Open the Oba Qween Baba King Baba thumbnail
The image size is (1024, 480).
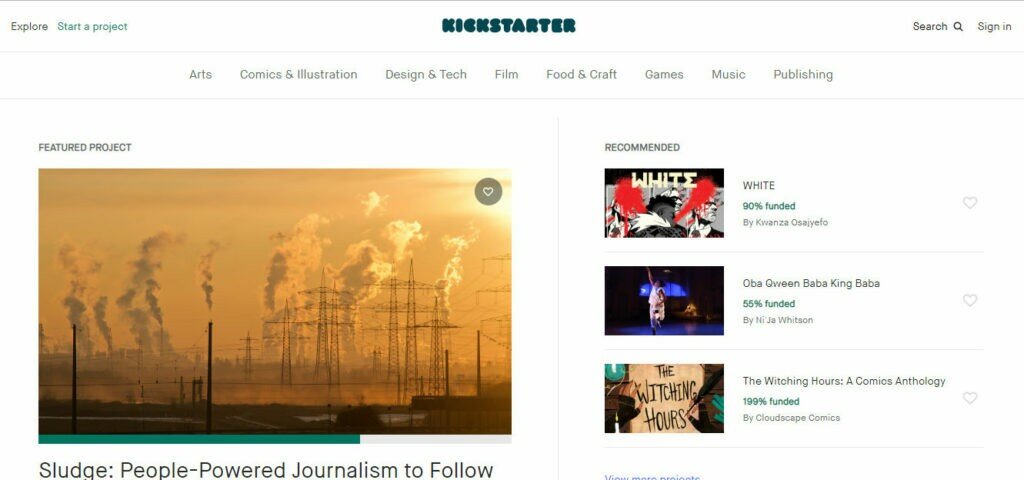point(664,300)
